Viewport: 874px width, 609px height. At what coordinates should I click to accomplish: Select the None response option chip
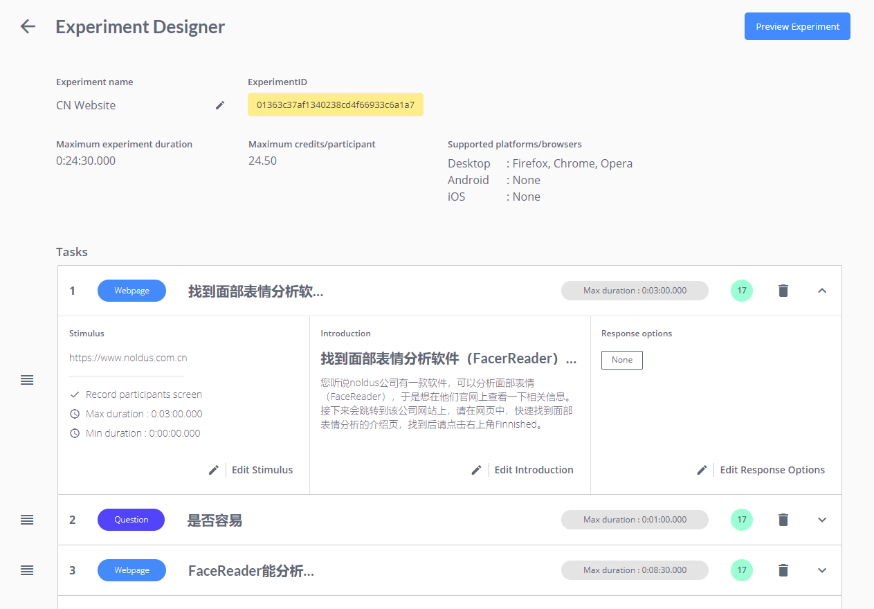pyautogui.click(x=621, y=359)
